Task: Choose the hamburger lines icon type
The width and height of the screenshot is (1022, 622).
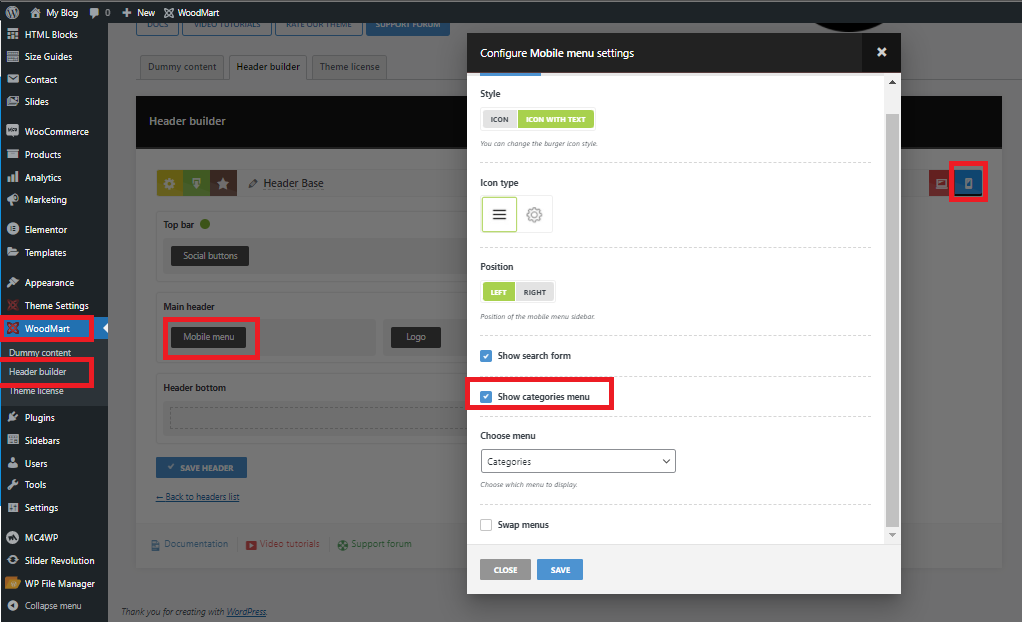Action: [499, 215]
